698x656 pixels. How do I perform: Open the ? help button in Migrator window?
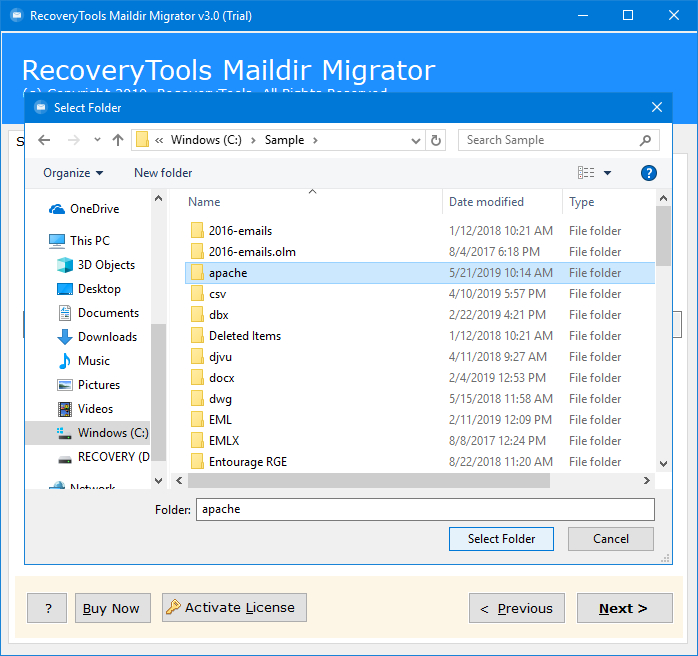(47, 608)
